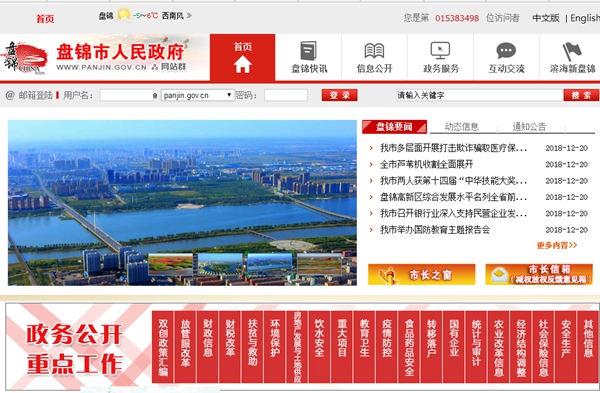Open 其他信息 red column

coord(589,347)
